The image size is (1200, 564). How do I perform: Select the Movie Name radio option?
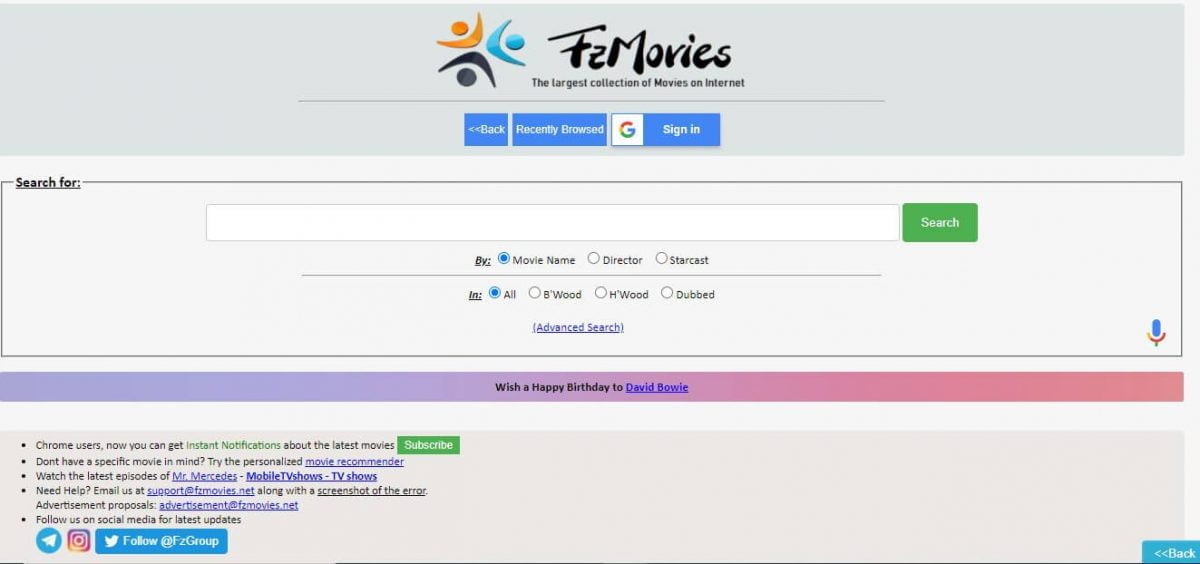(504, 258)
